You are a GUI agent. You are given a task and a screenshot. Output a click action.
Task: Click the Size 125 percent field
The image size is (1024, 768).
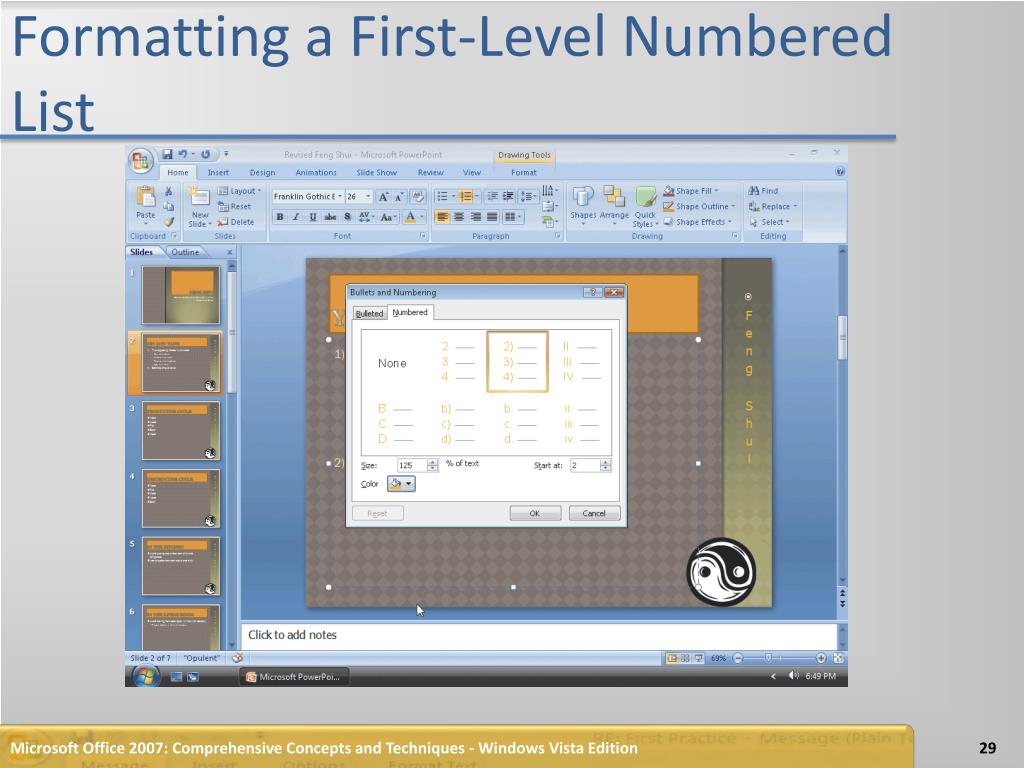point(411,465)
